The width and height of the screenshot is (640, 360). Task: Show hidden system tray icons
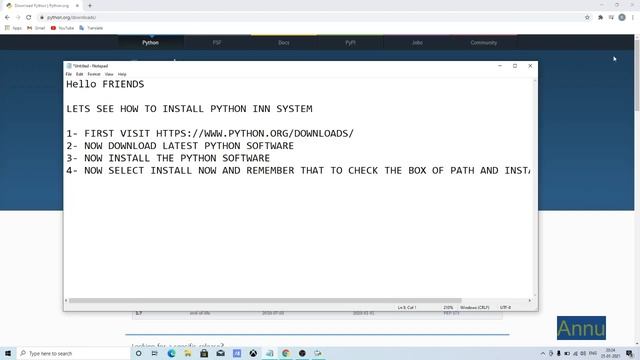[x=543, y=353]
